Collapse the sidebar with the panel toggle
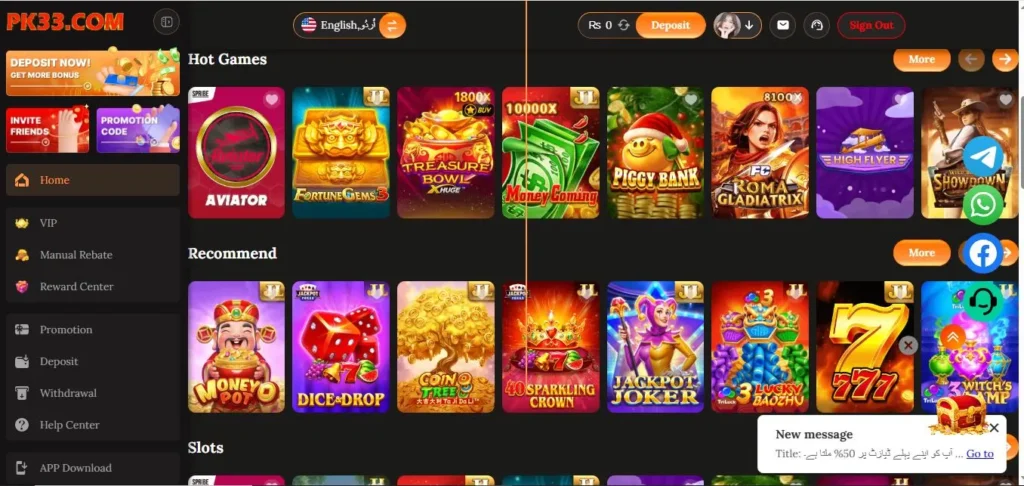Viewport: 1024px width, 486px height. [166, 22]
